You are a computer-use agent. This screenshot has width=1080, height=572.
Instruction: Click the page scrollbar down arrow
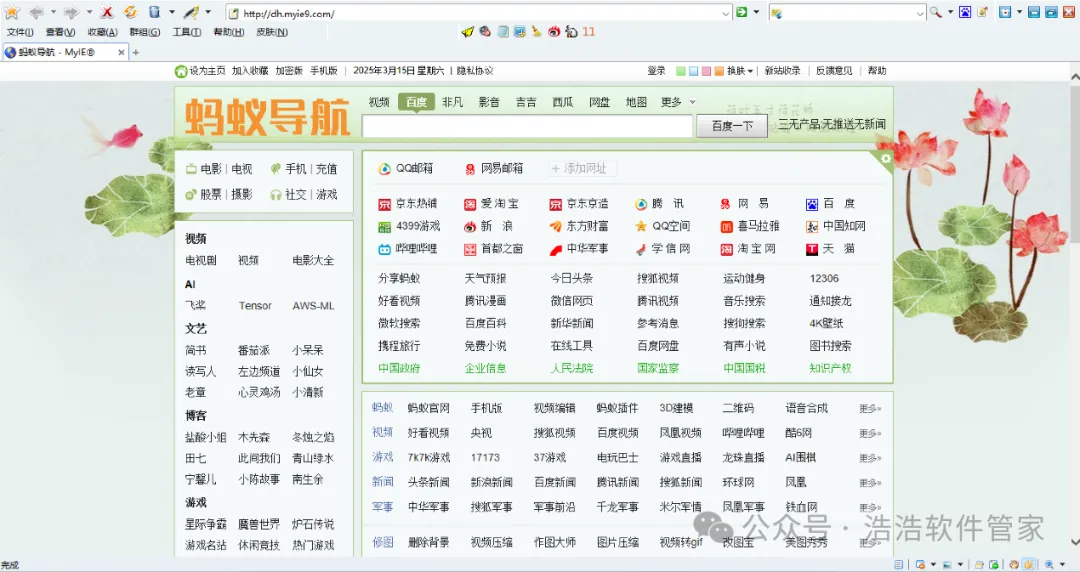pos(1074,542)
